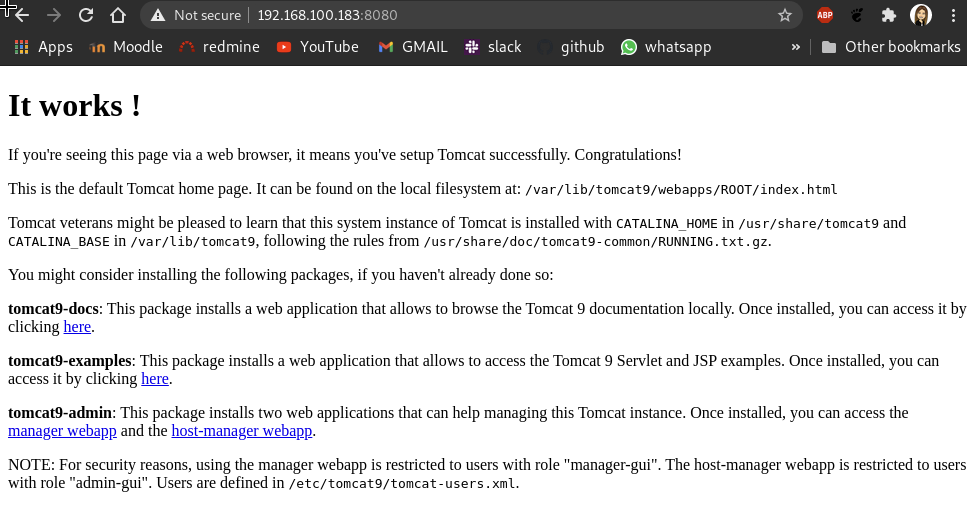Screen dimensions: 967x532
Task: Open the Other bookmarks folder
Action: pos(890,47)
